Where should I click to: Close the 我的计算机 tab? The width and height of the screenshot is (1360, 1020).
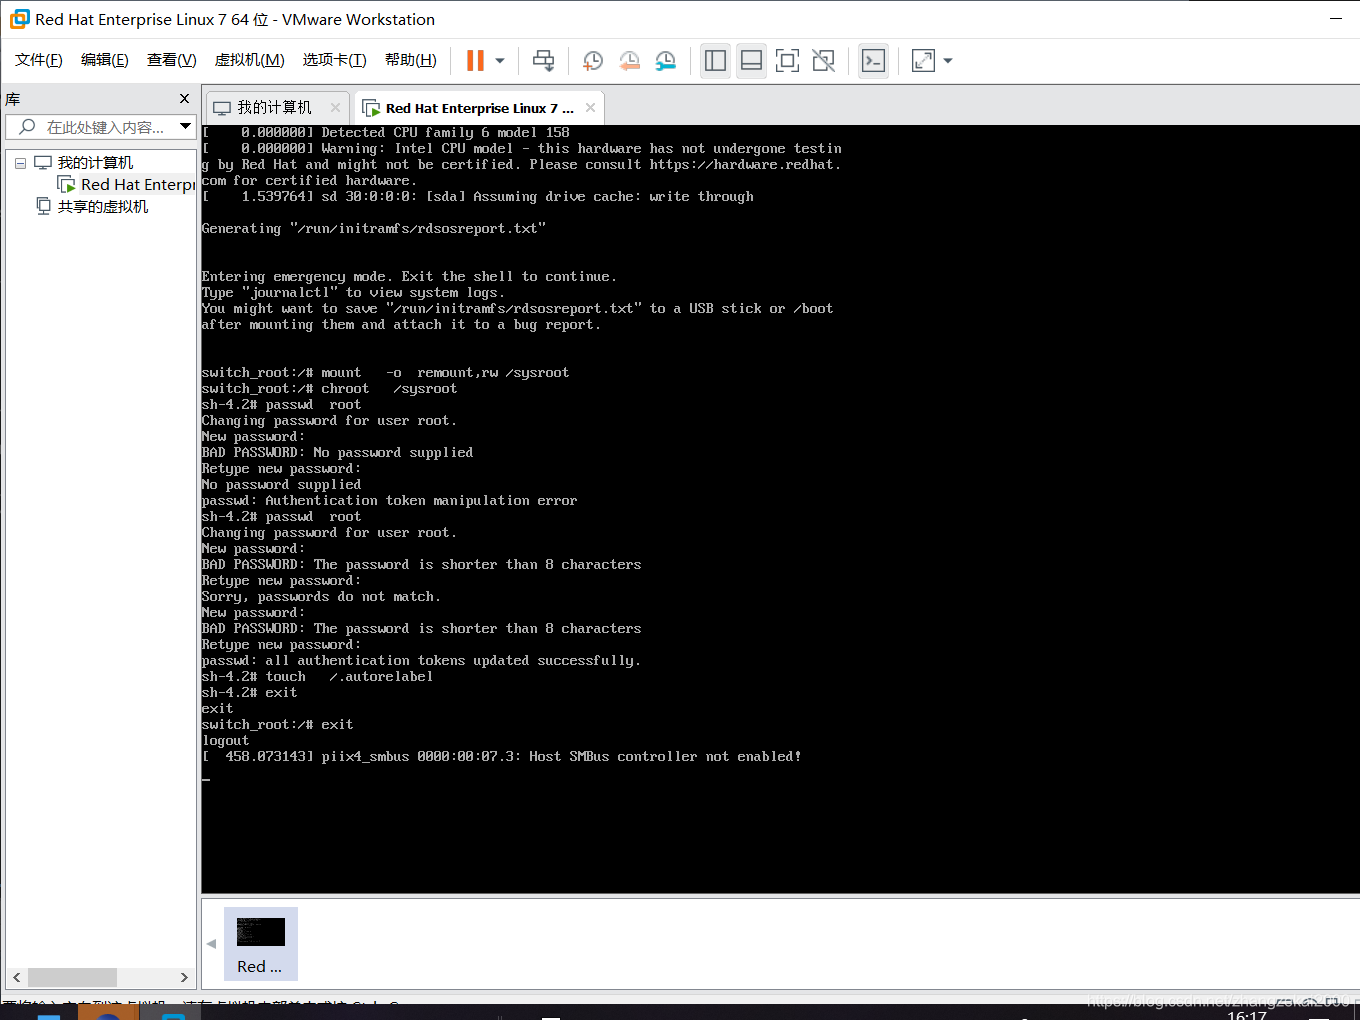tap(335, 108)
